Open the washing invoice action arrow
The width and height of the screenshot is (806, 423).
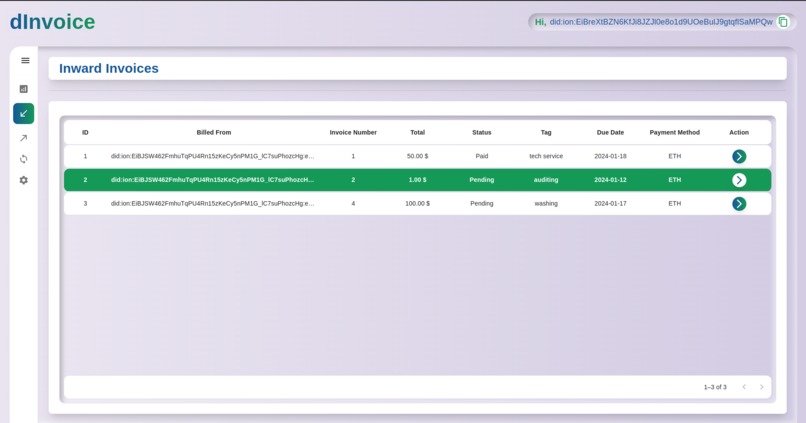tap(739, 204)
